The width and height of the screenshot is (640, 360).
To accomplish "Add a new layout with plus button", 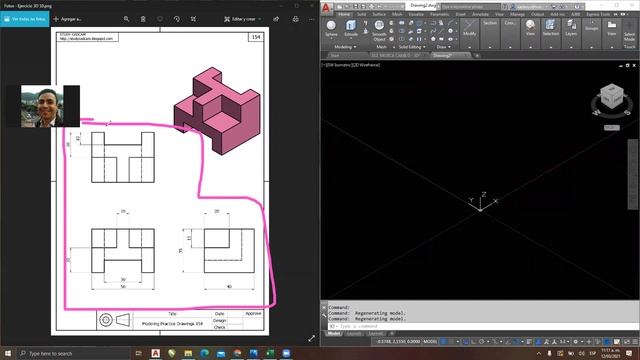I will click(391, 333).
